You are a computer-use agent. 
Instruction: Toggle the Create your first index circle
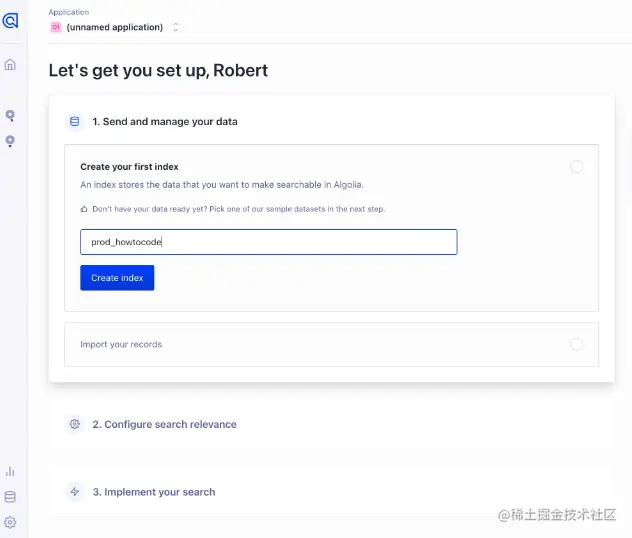click(x=576, y=166)
